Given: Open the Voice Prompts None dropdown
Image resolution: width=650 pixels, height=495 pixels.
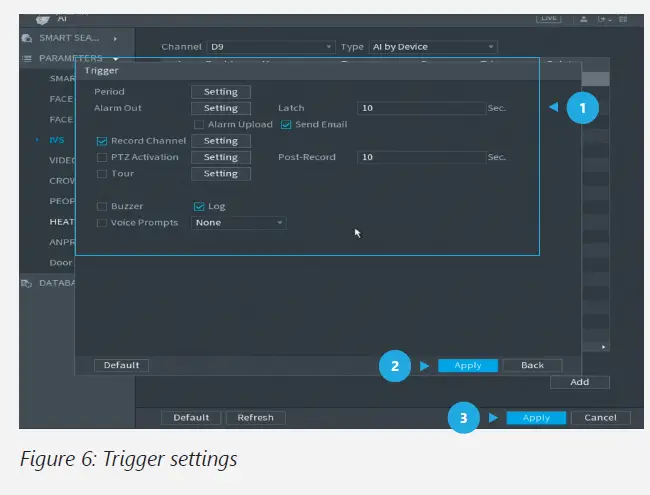Looking at the screenshot, I should [238, 223].
